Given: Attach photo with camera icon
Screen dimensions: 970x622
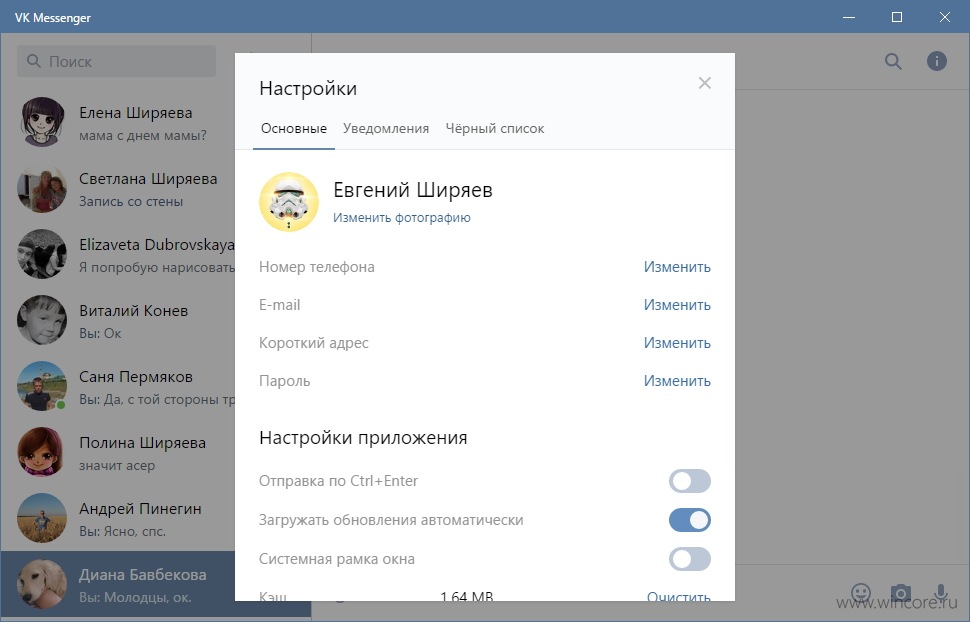Looking at the screenshot, I should [901, 593].
